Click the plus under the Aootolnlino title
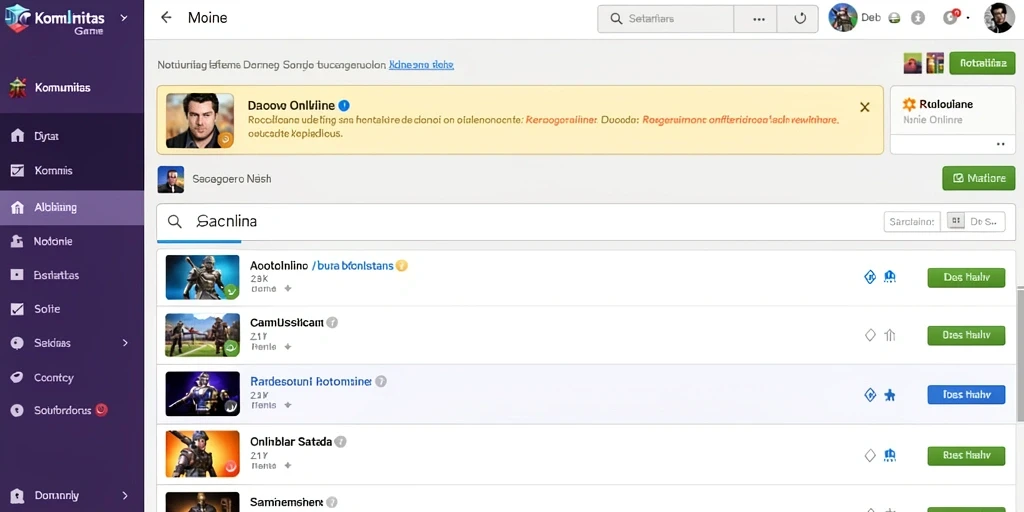Viewport: 1024px width, 512px height. [x=287, y=288]
